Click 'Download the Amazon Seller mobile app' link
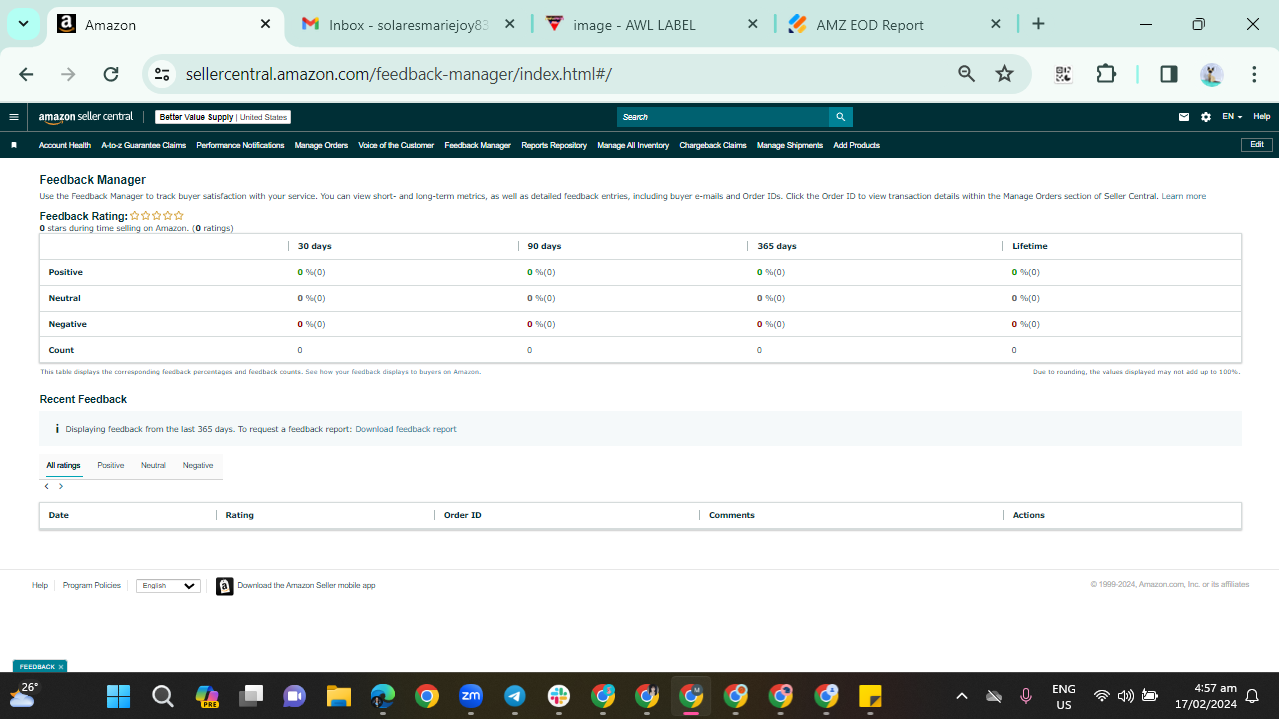The image size is (1279, 719). (x=306, y=586)
